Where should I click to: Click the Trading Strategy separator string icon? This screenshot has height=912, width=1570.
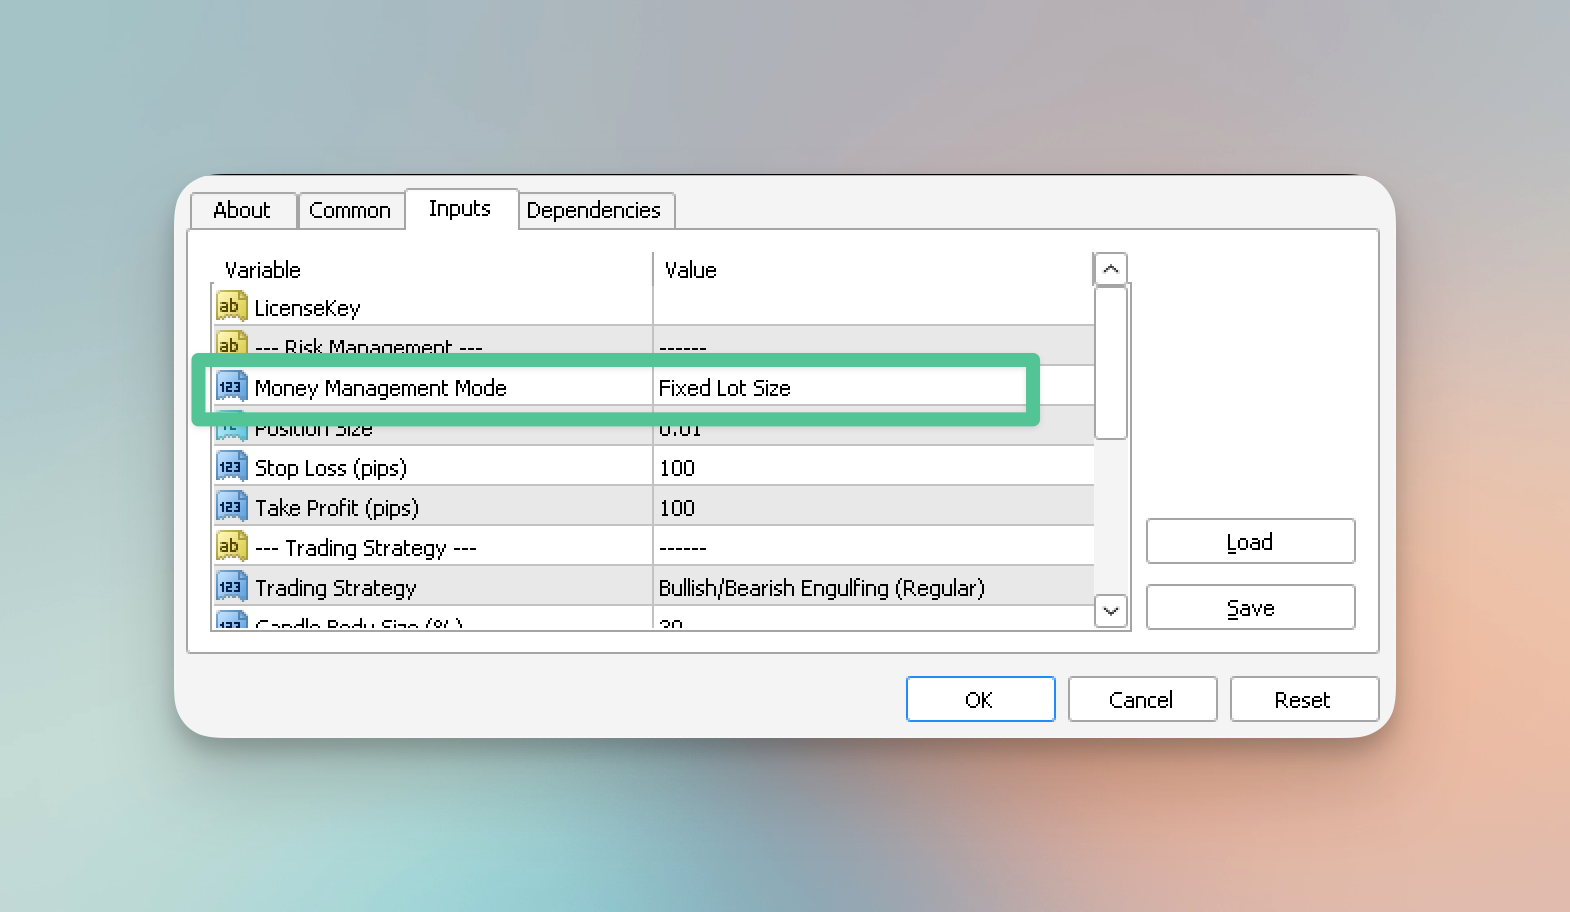pyautogui.click(x=231, y=547)
